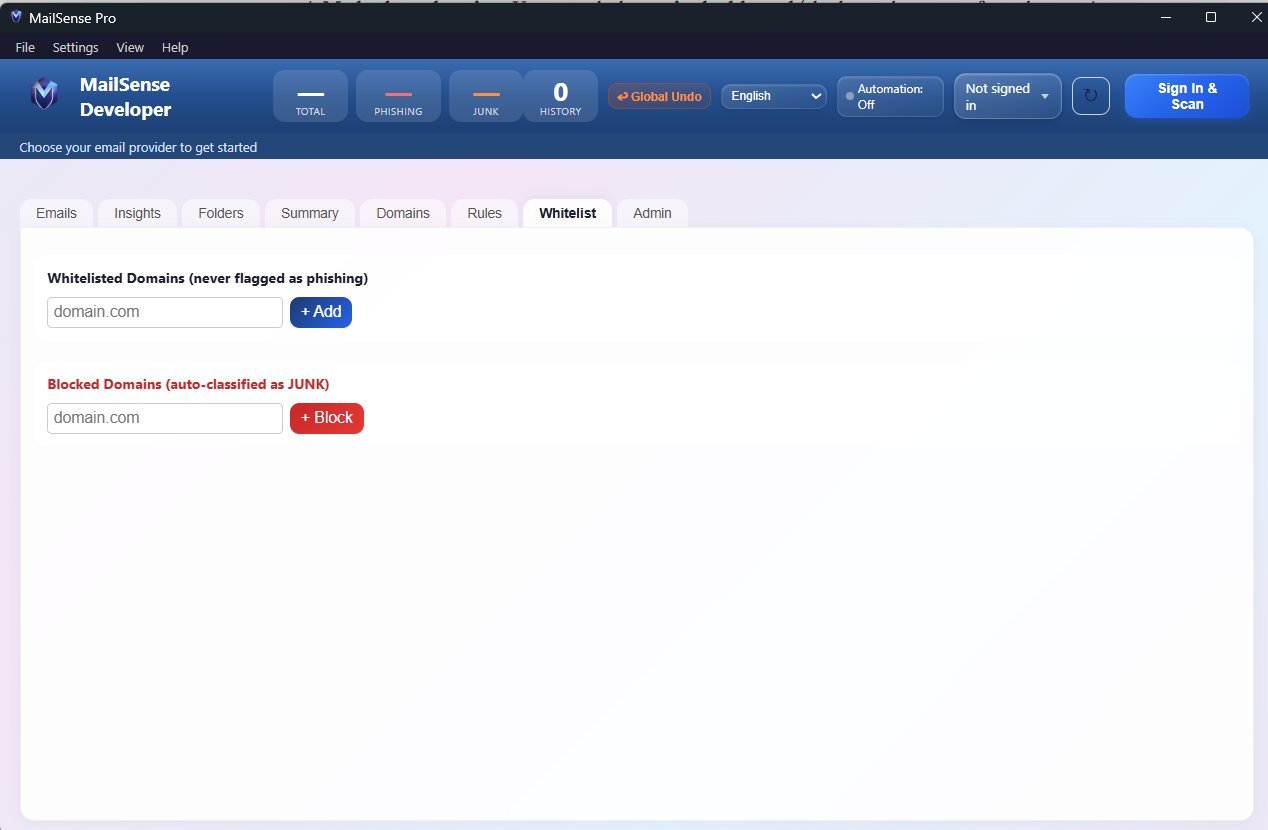Viewport: 1268px width, 830px height.
Task: Click the Sign In & Scan button
Action: (x=1187, y=96)
